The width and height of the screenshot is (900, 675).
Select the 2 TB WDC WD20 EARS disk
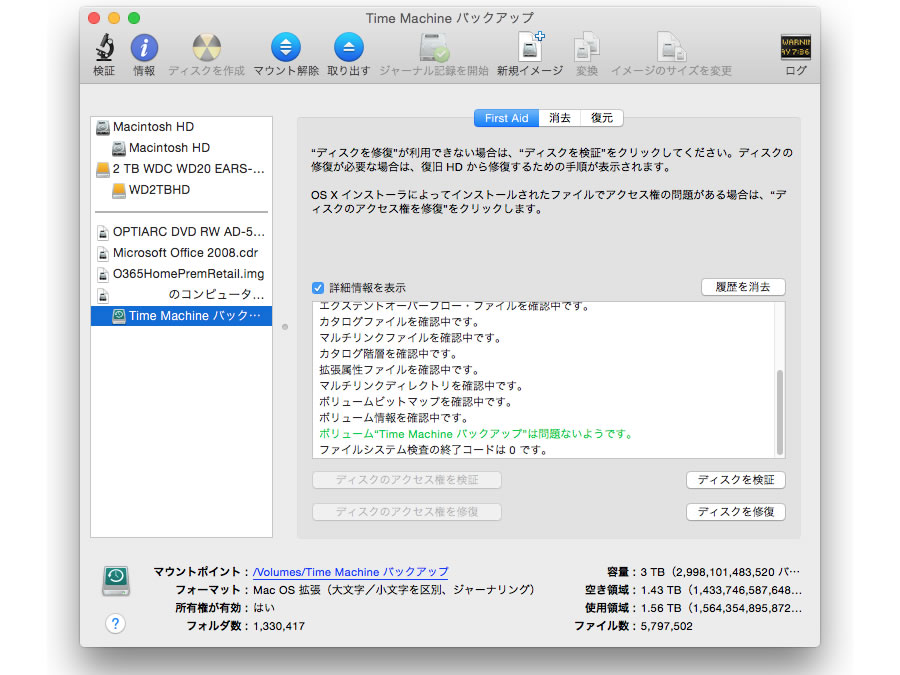click(x=181, y=169)
